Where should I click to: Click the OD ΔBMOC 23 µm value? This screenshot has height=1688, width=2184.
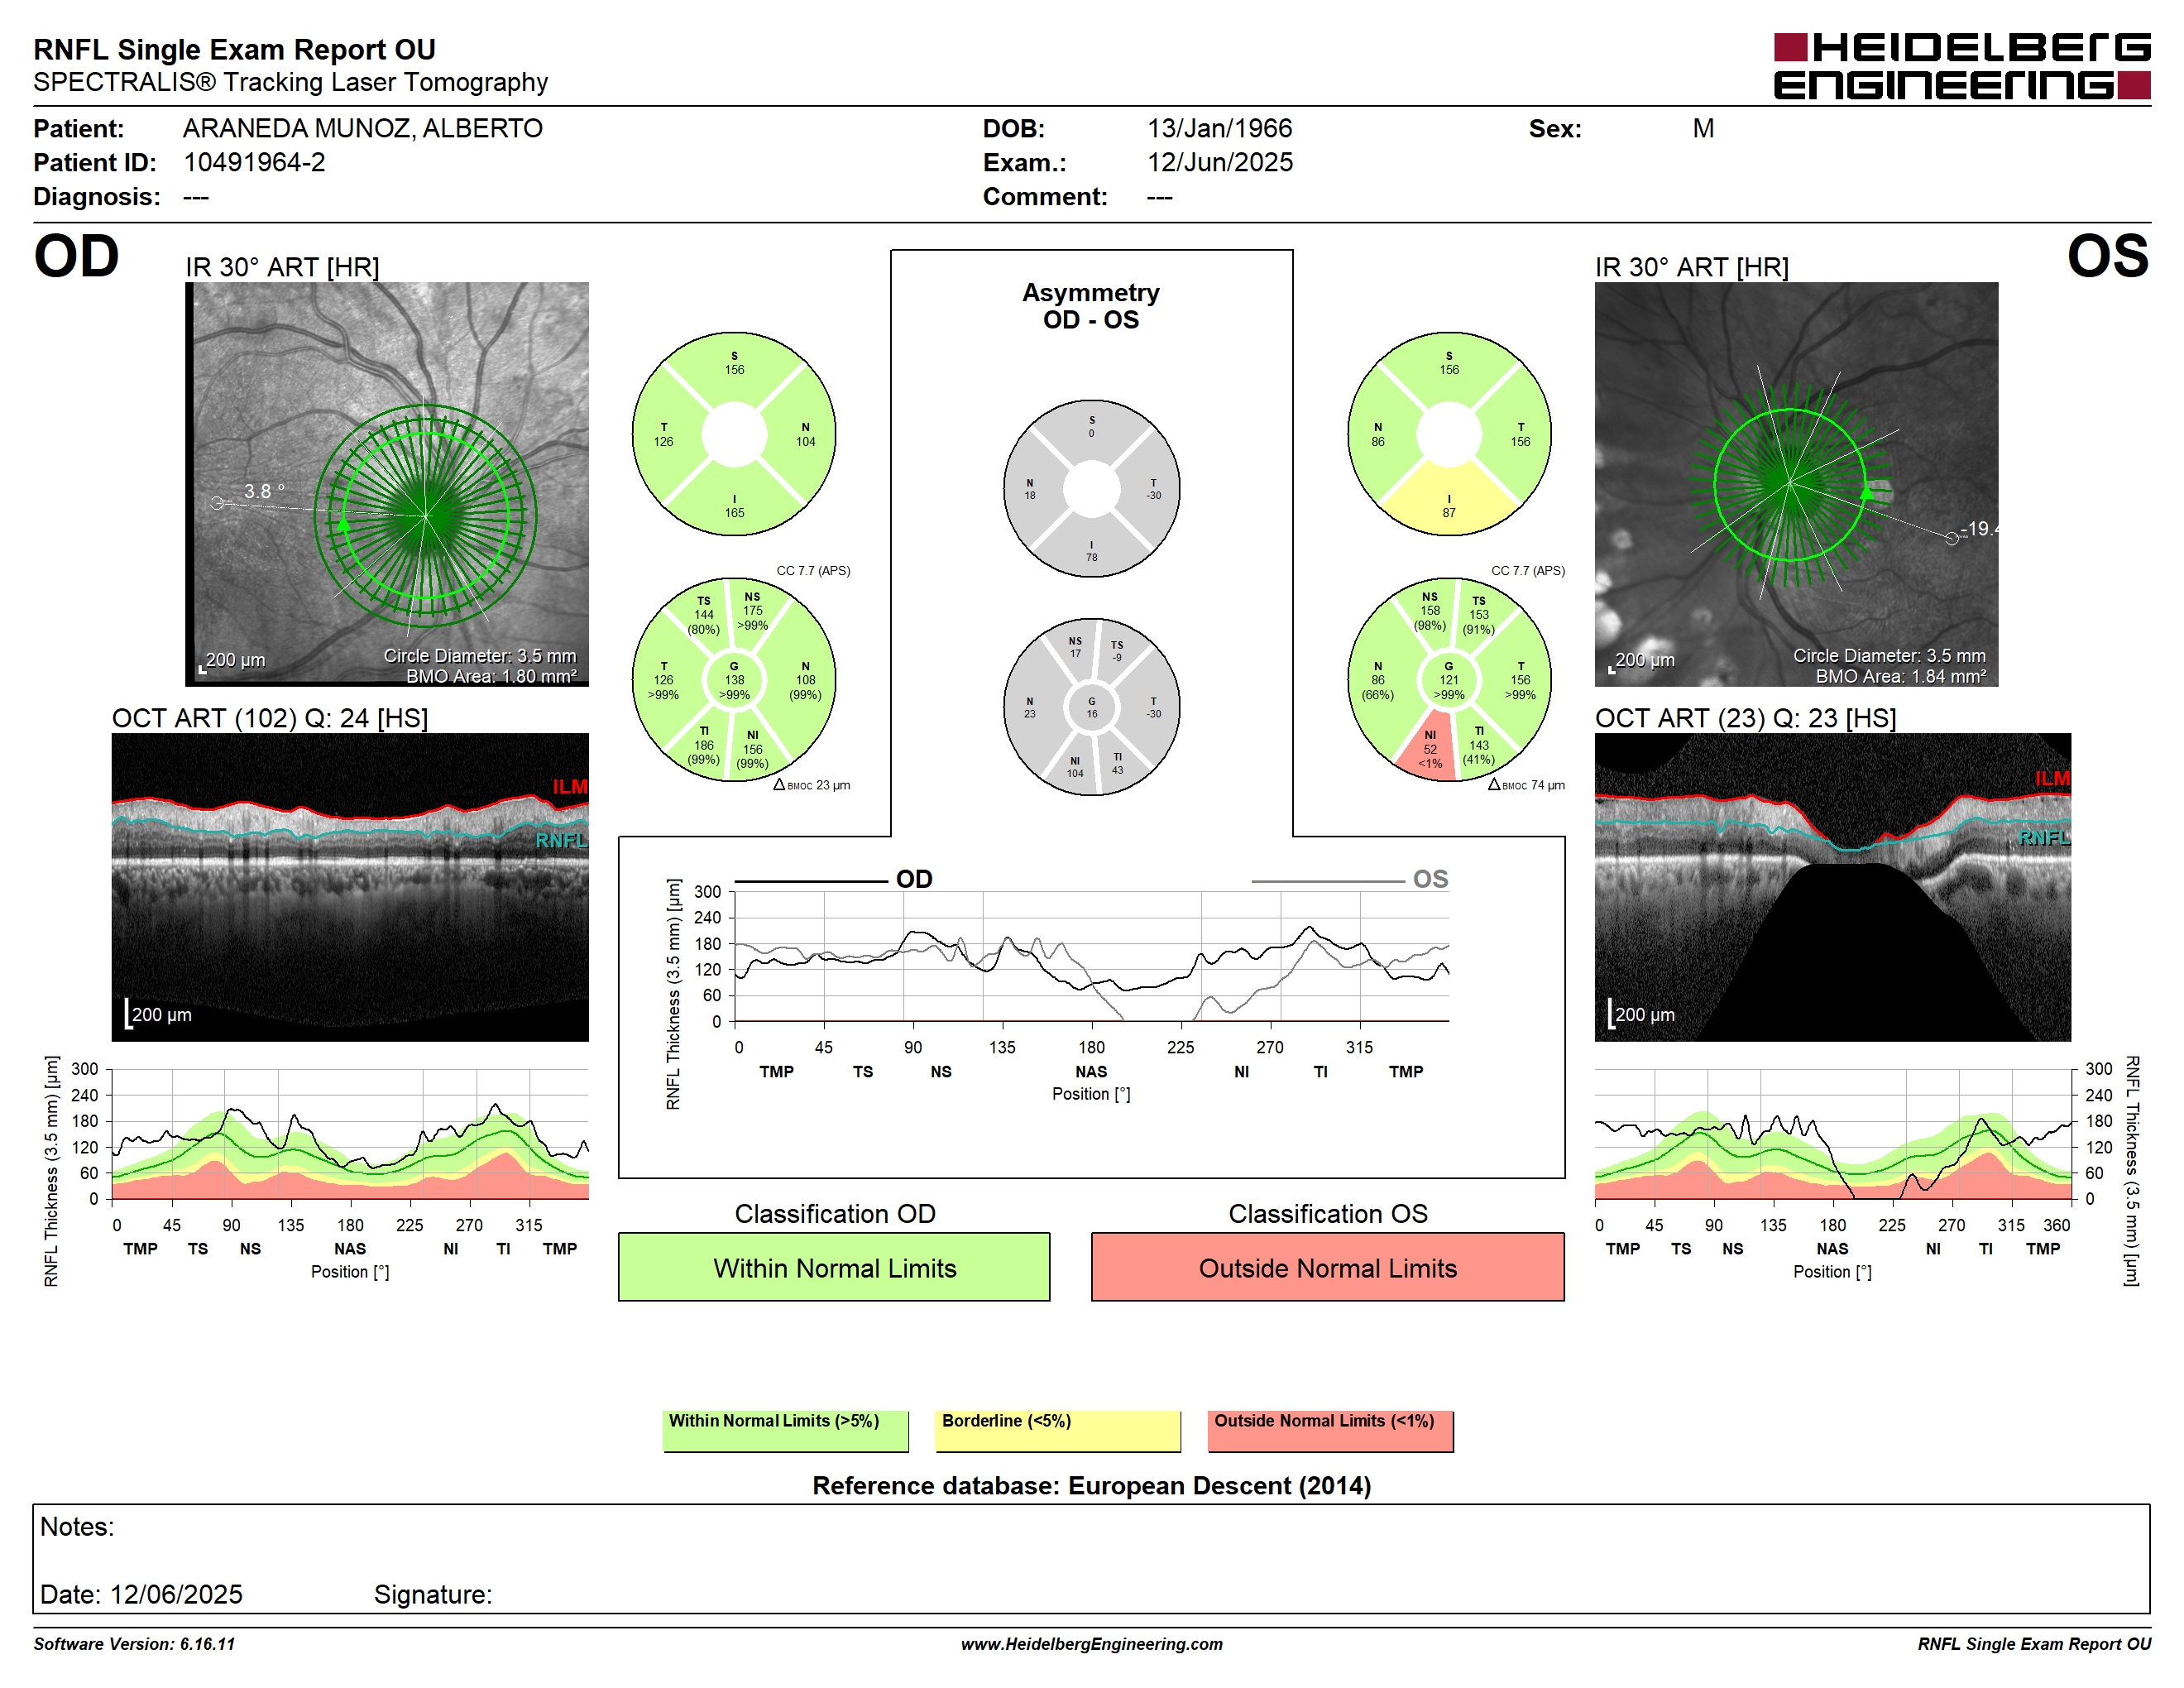pyautogui.click(x=812, y=785)
